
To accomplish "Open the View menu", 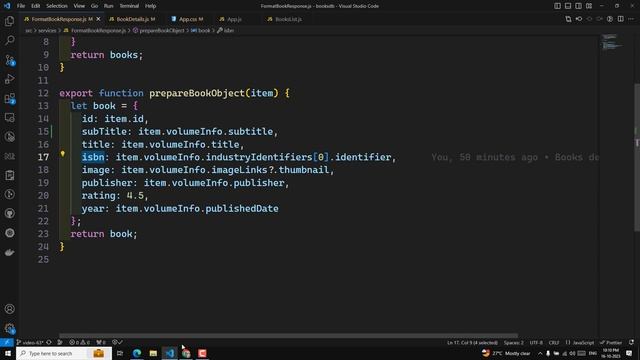I will [x=79, y=6].
